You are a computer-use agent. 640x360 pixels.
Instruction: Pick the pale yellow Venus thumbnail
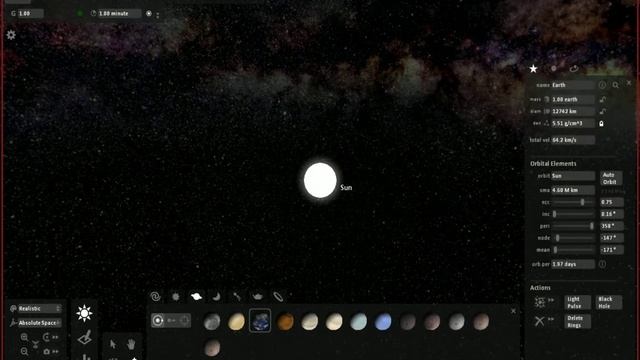(x=236, y=322)
